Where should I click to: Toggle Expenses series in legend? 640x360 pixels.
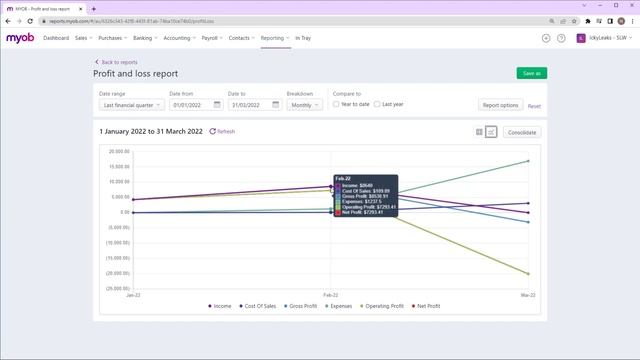[338, 306]
